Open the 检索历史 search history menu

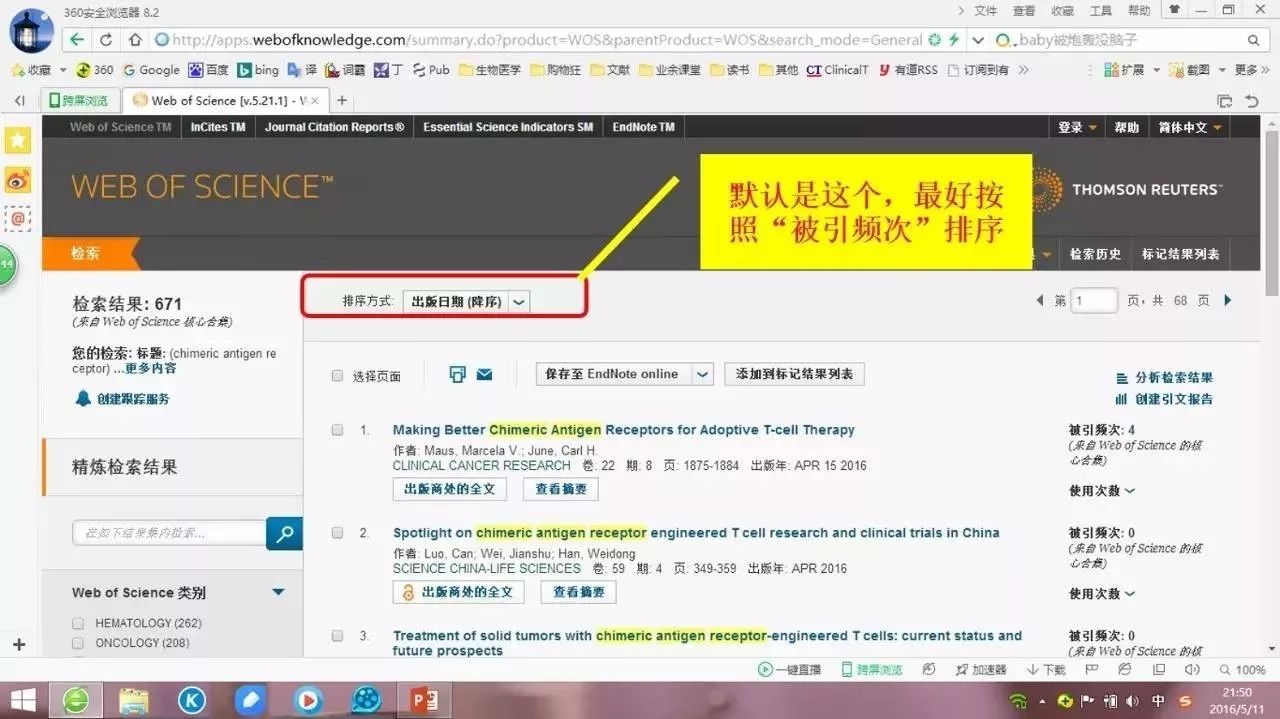1095,254
